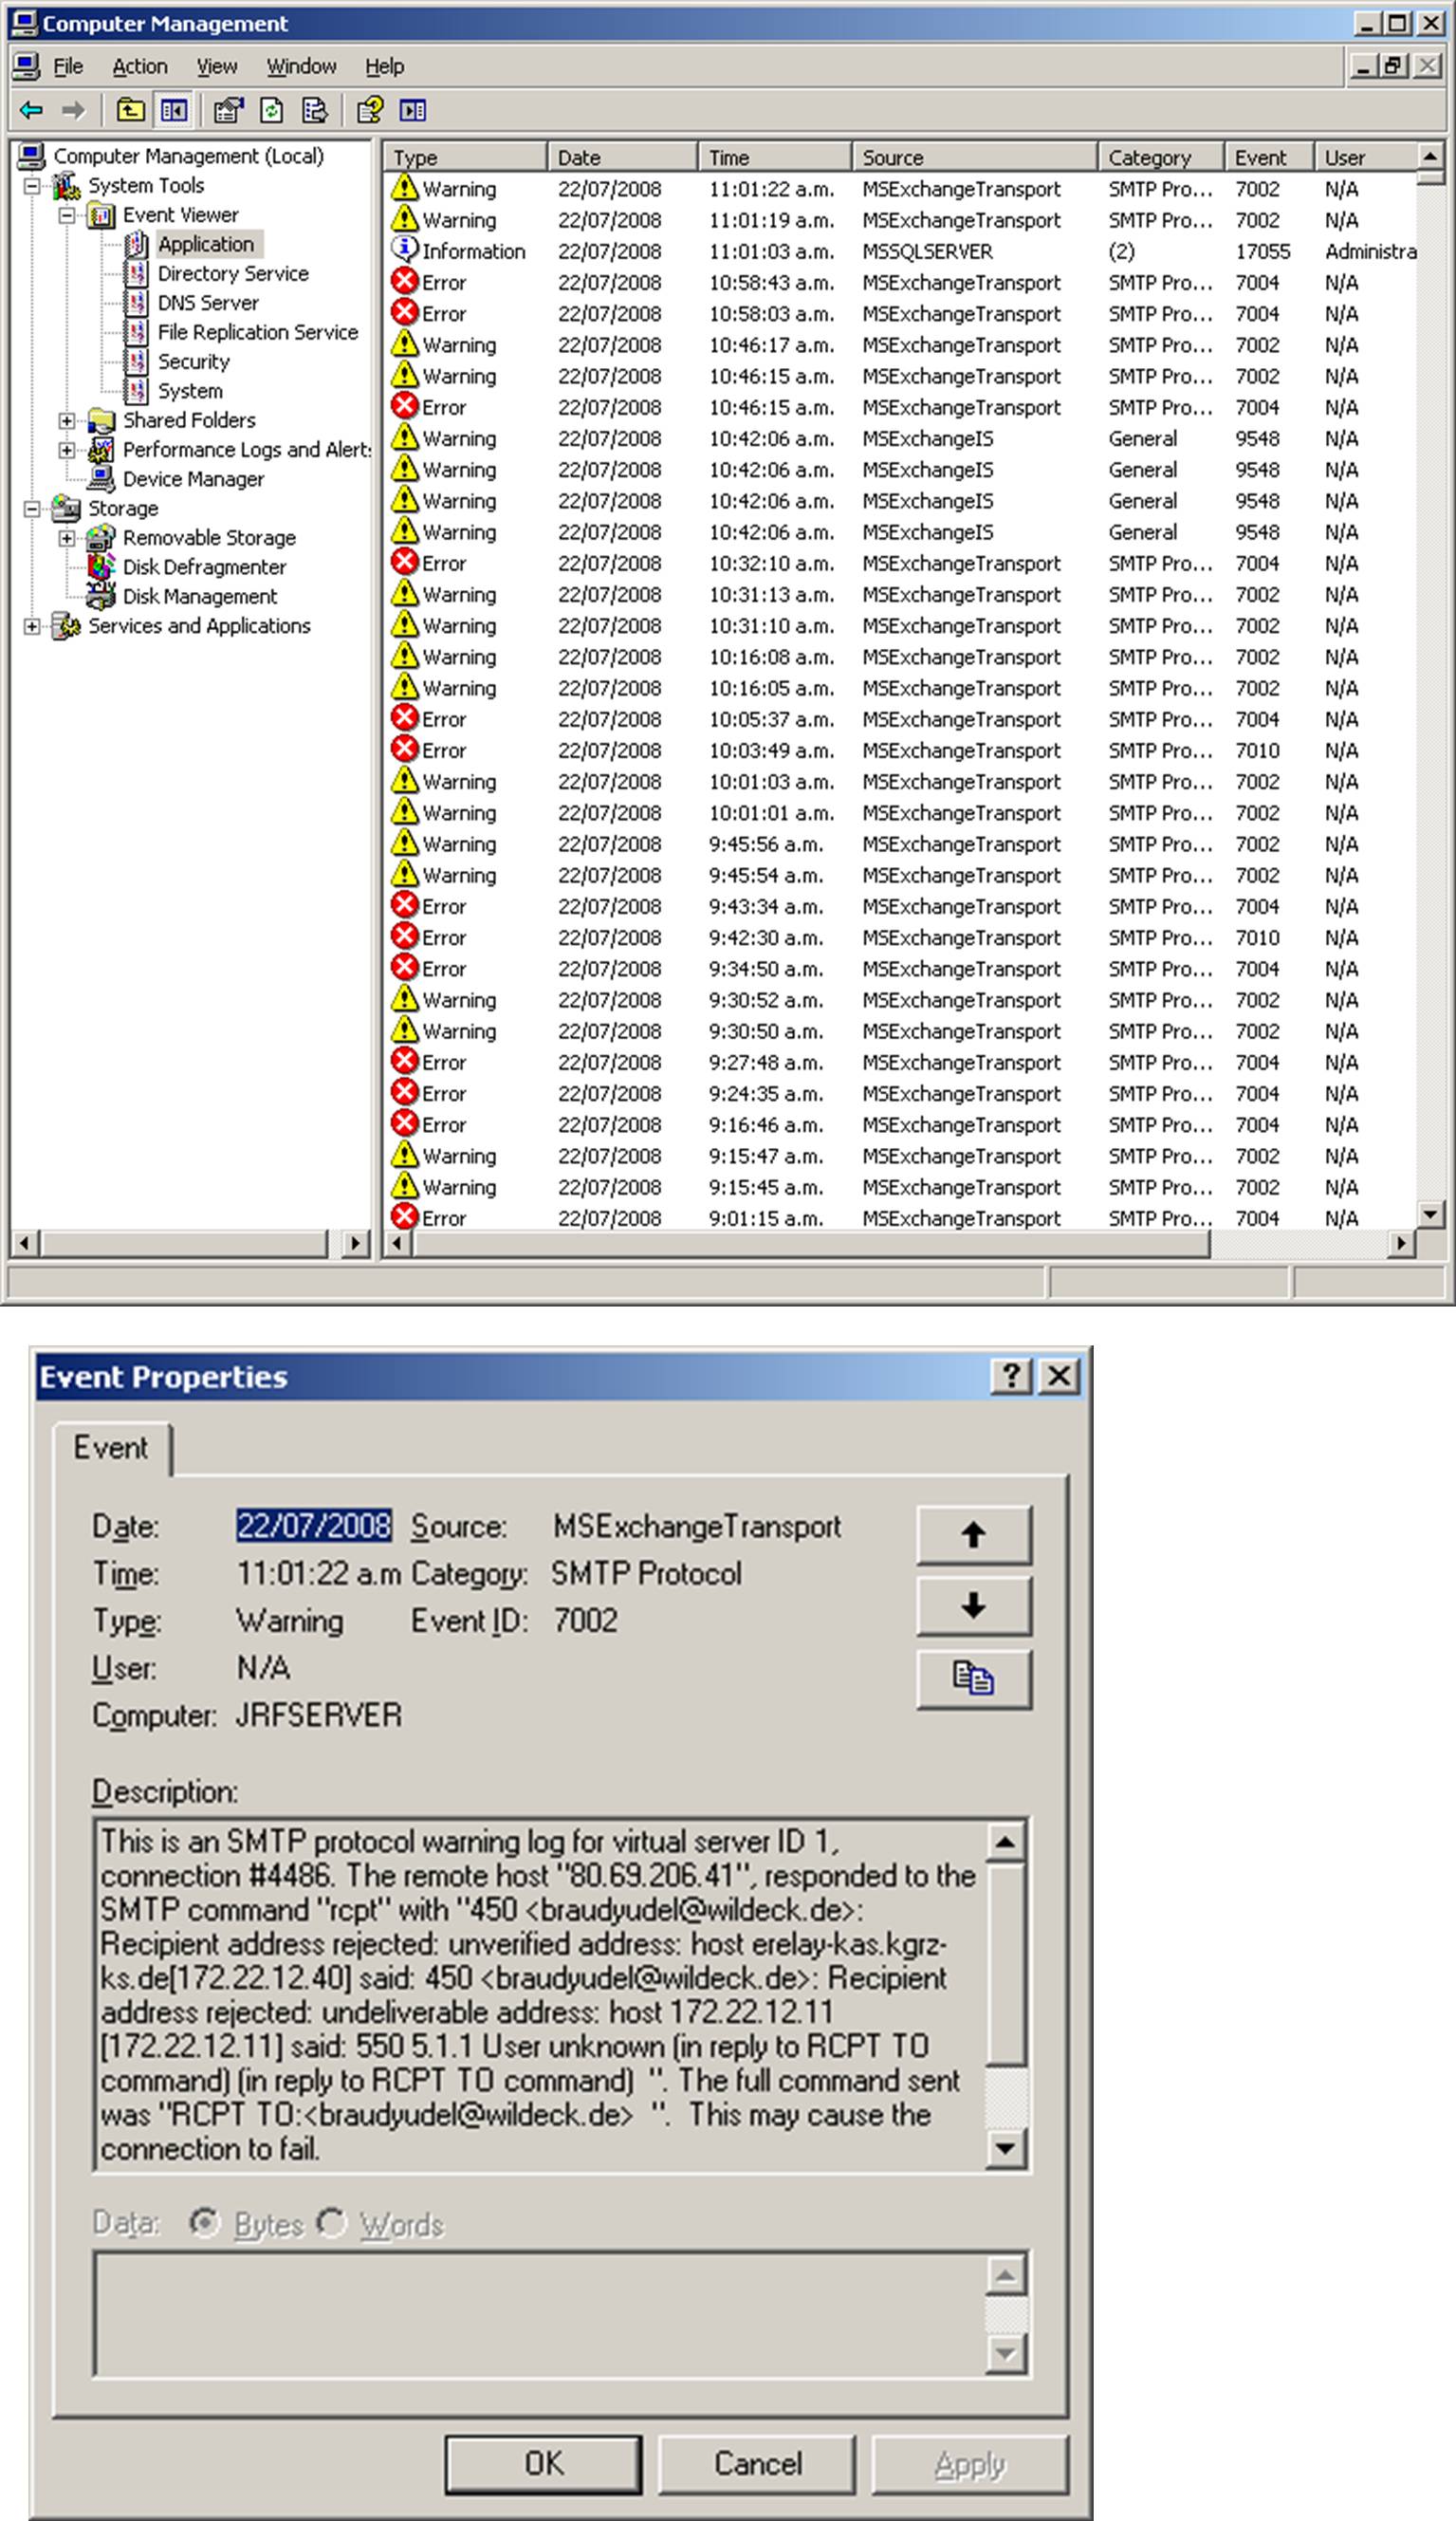
Task: Click the Apply button in Event Properties
Action: pyautogui.click(x=970, y=2463)
